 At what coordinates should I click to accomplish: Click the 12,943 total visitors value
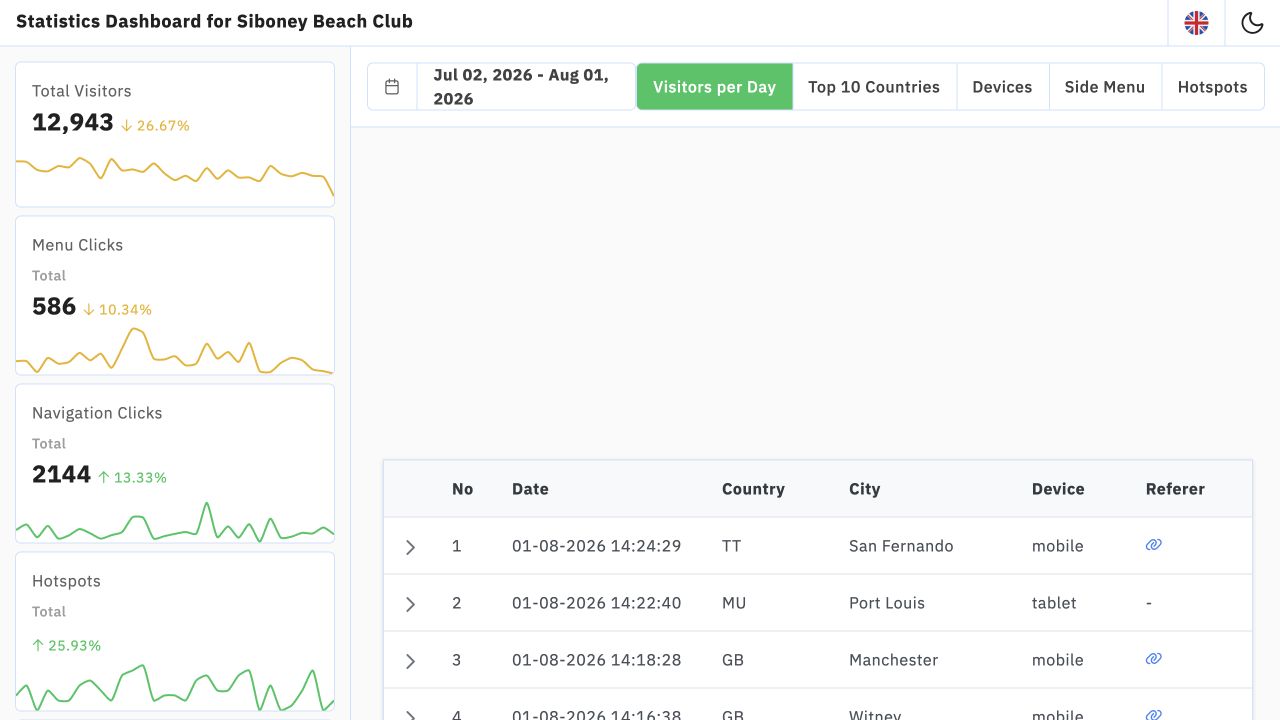point(73,123)
